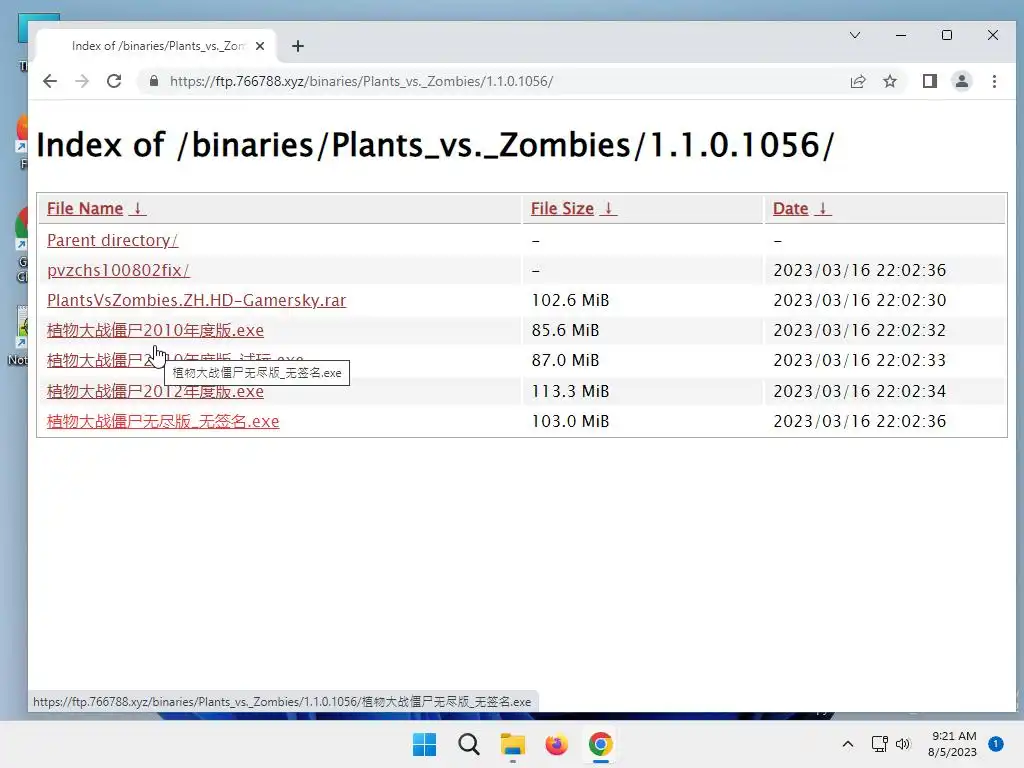
Task: Click the date 2023/03/16 22:02:34
Action: pyautogui.click(x=859, y=391)
